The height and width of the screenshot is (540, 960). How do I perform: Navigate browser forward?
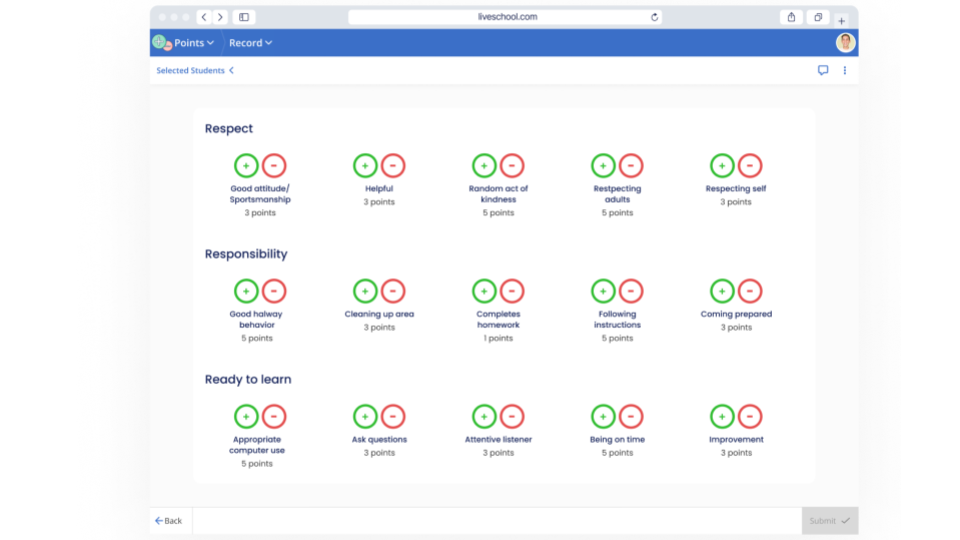pos(220,17)
